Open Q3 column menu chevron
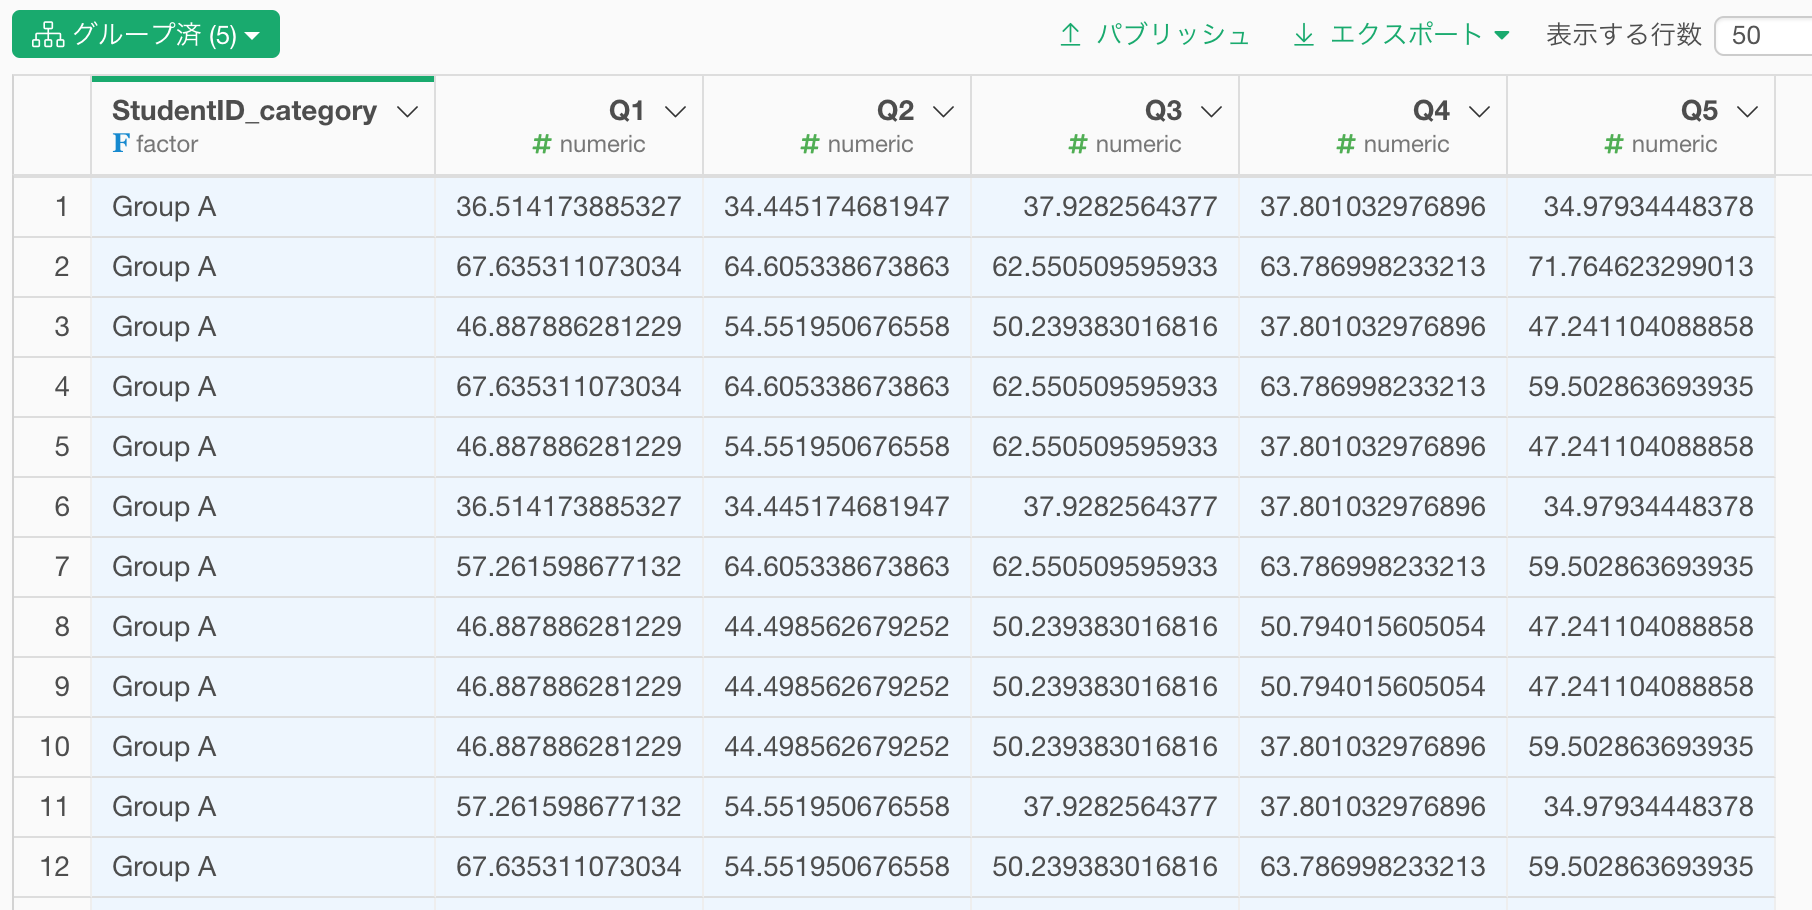 pos(1211,111)
